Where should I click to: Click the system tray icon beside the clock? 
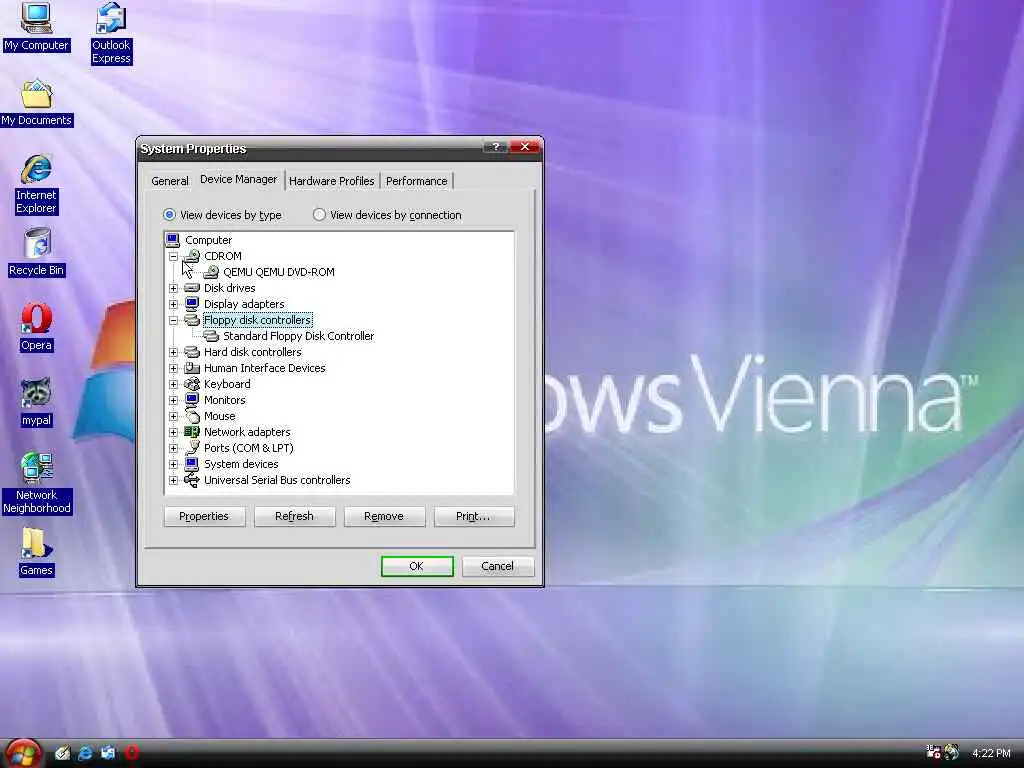click(x=952, y=752)
